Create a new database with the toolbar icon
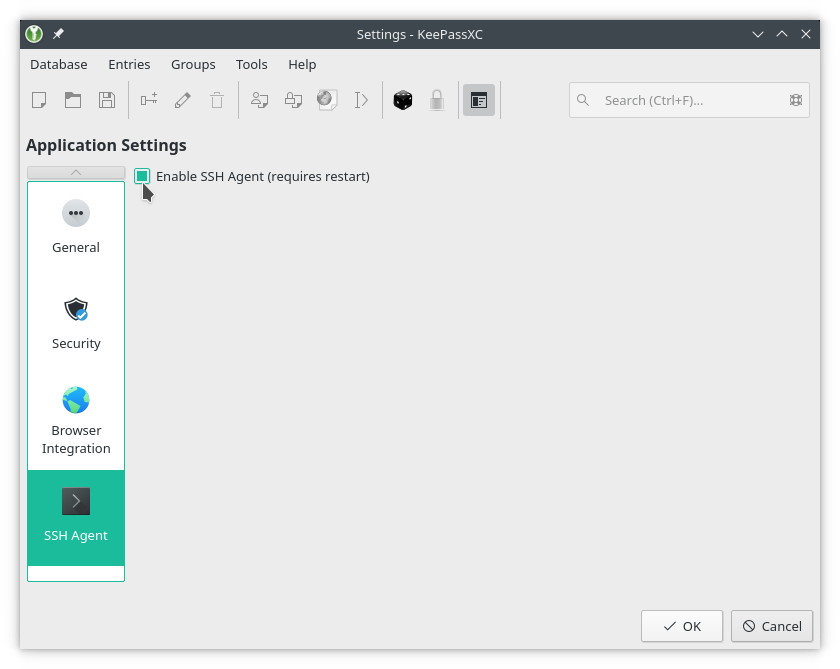The width and height of the screenshot is (840, 669). [40, 100]
